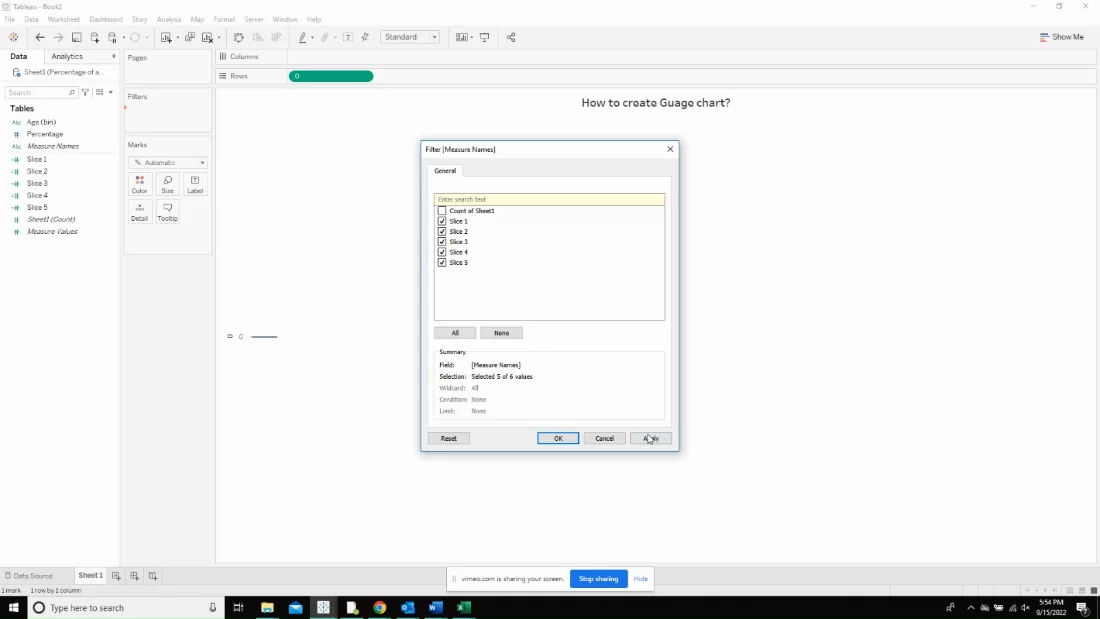
Task: Click the Swap Rows and Columns icon
Action: click(x=239, y=37)
